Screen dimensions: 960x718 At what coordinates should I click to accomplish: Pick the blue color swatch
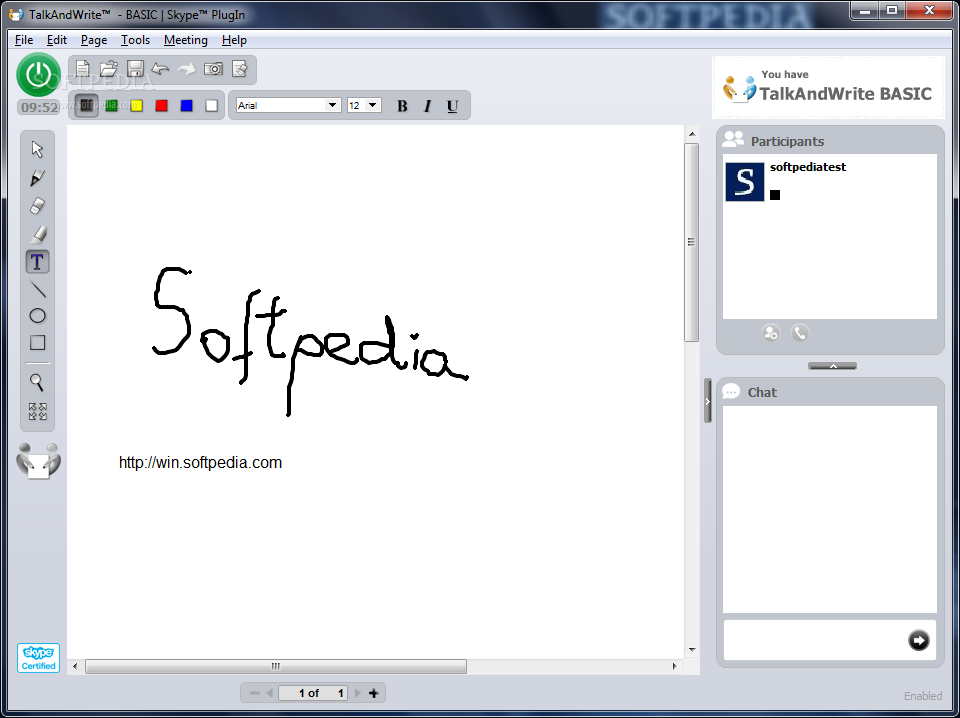(x=187, y=106)
